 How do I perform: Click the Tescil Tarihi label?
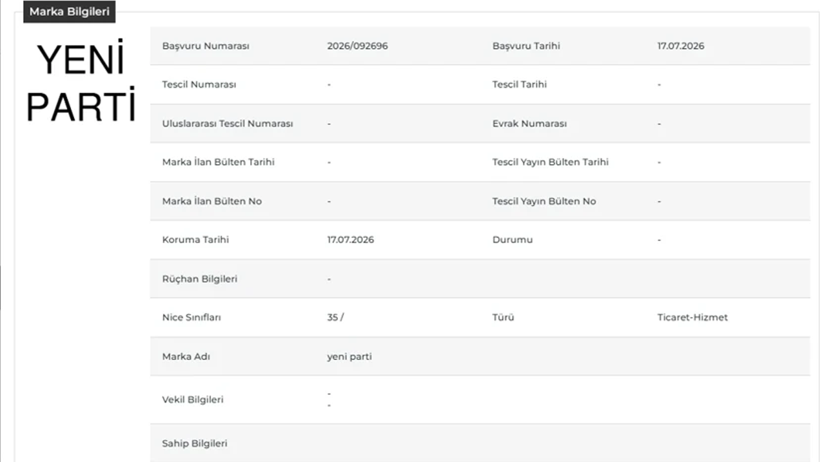pyautogui.click(x=519, y=84)
